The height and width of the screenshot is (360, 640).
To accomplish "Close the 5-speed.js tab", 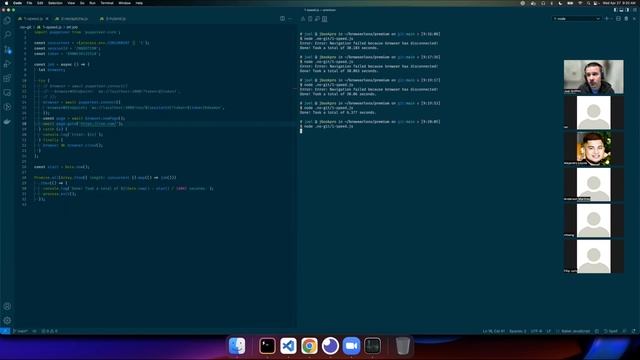I will 47,19.
